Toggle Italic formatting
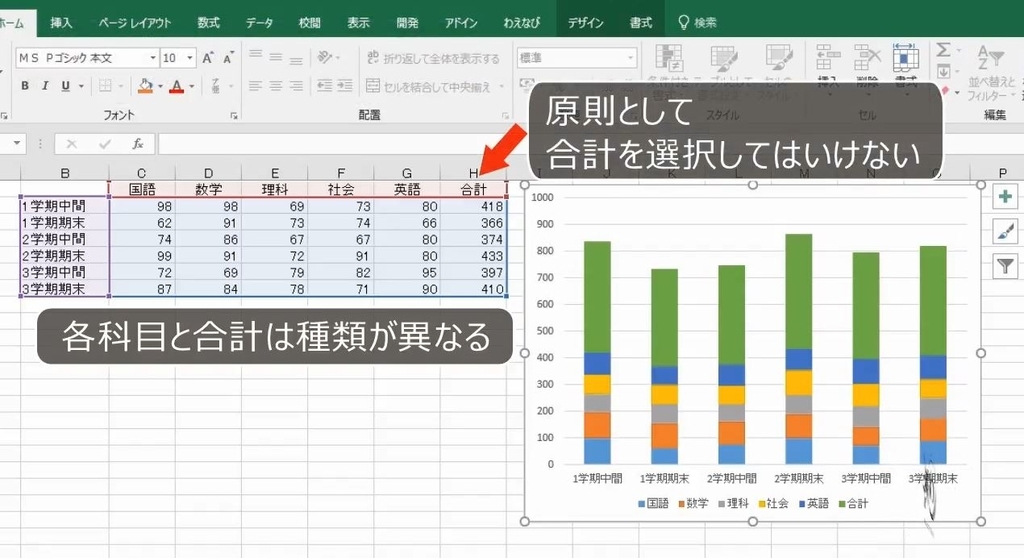 point(45,86)
